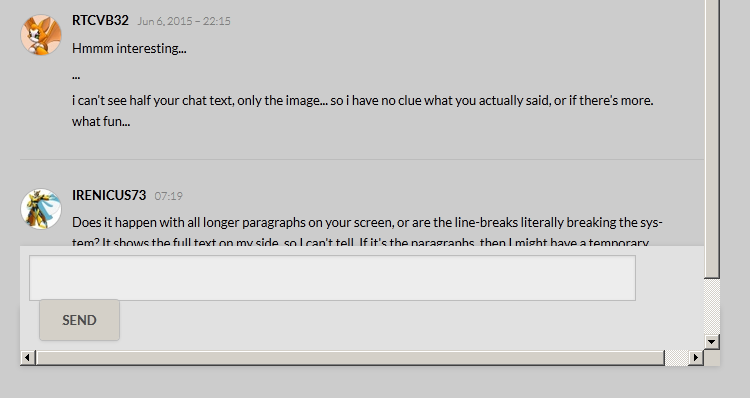Click the horizontal scrollbar right arrow
The width and height of the screenshot is (750, 398).
pyautogui.click(x=696, y=357)
